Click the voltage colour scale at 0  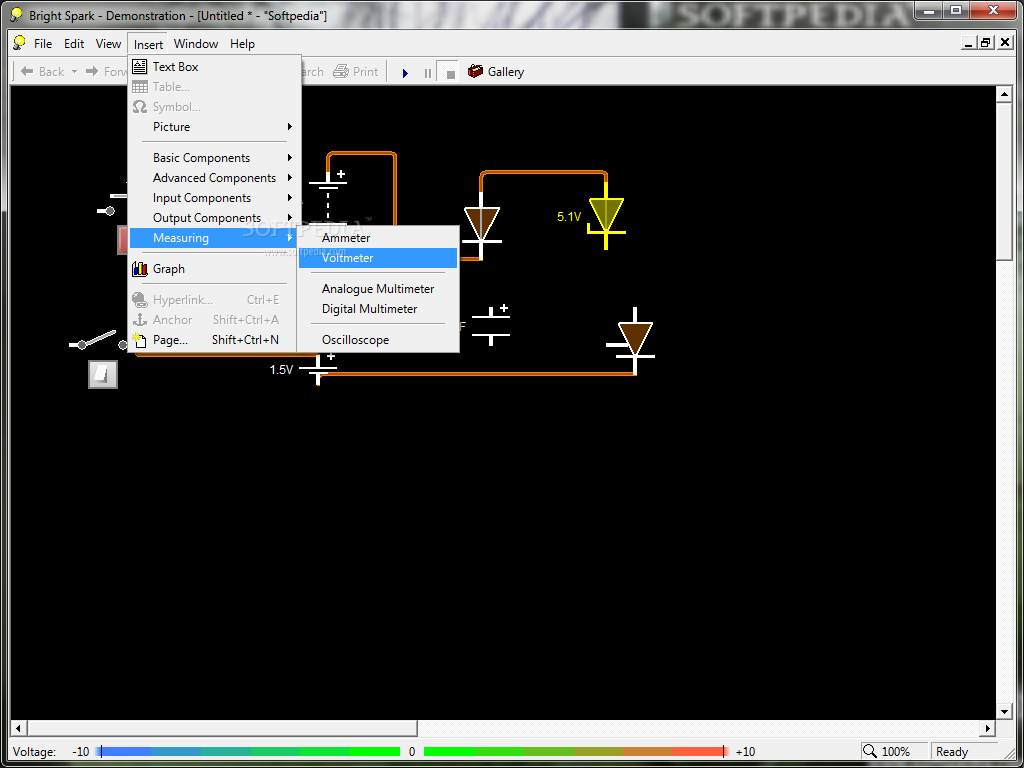pyautogui.click(x=412, y=752)
